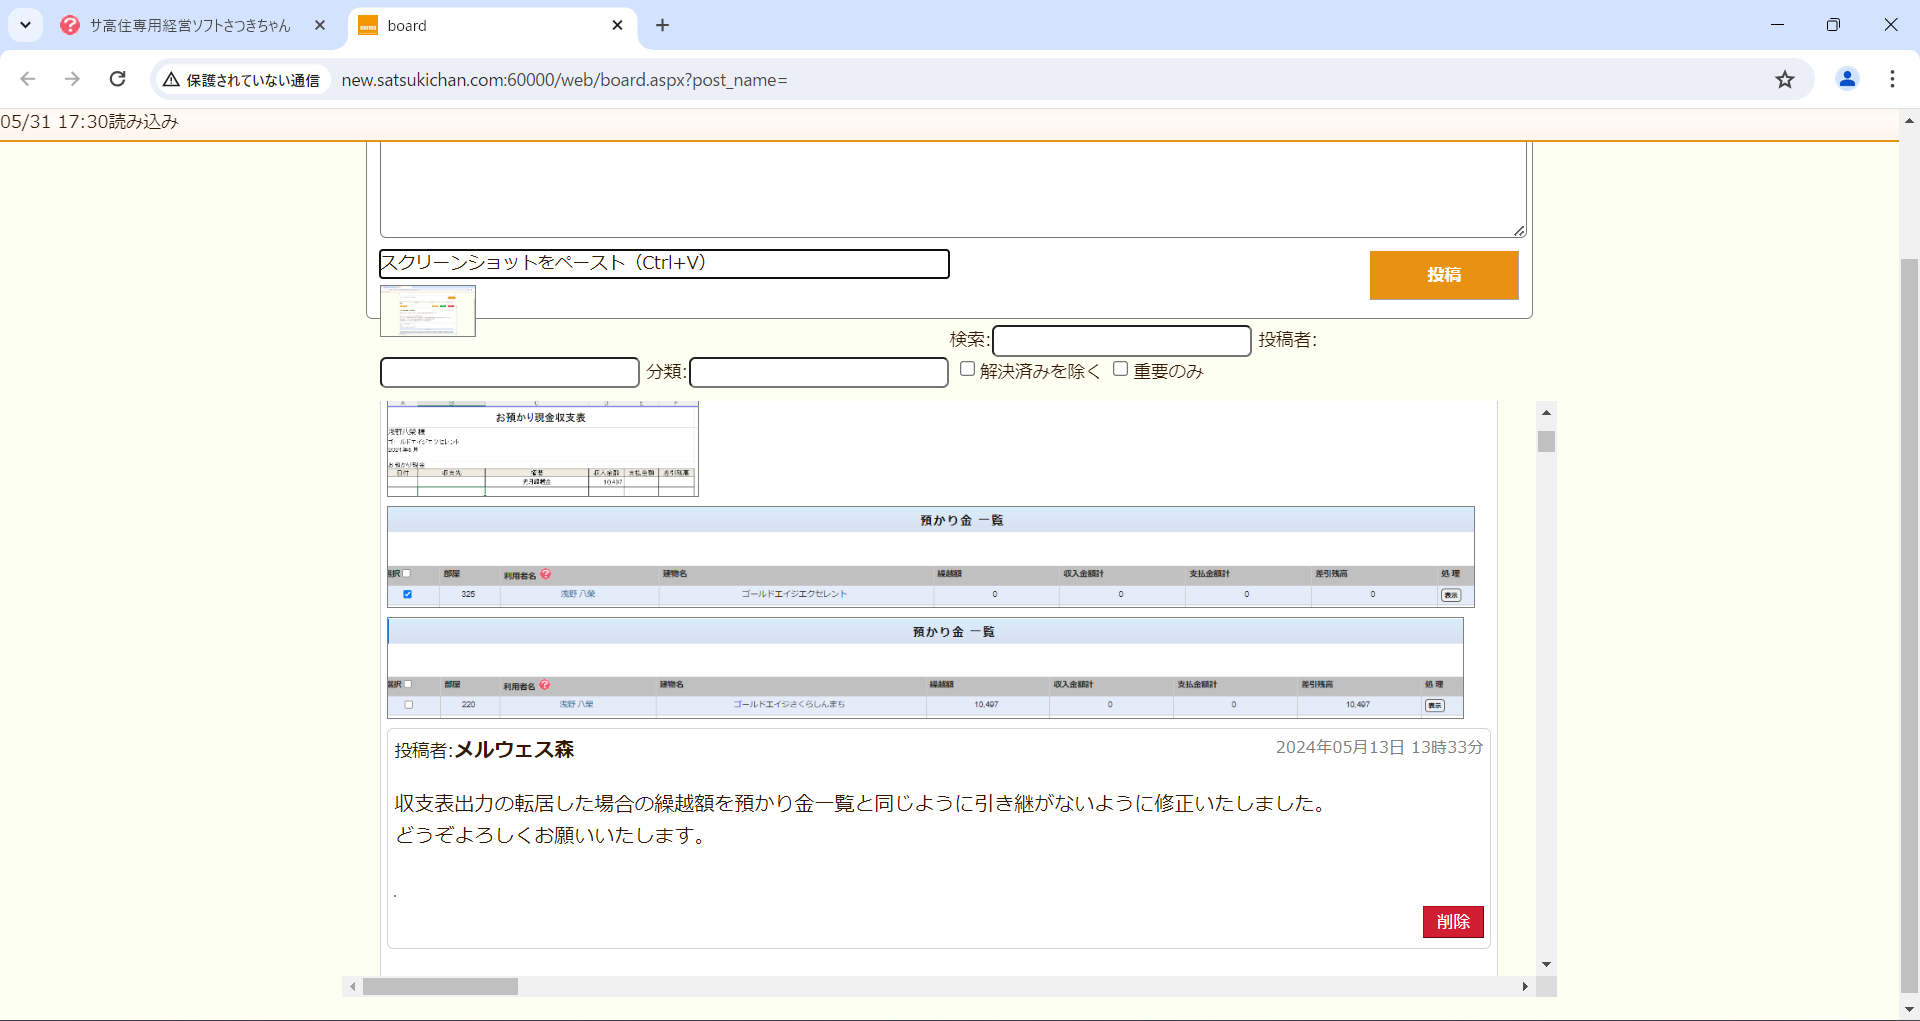Click the red 削除 button
The height and width of the screenshot is (1021, 1920).
pyautogui.click(x=1452, y=921)
